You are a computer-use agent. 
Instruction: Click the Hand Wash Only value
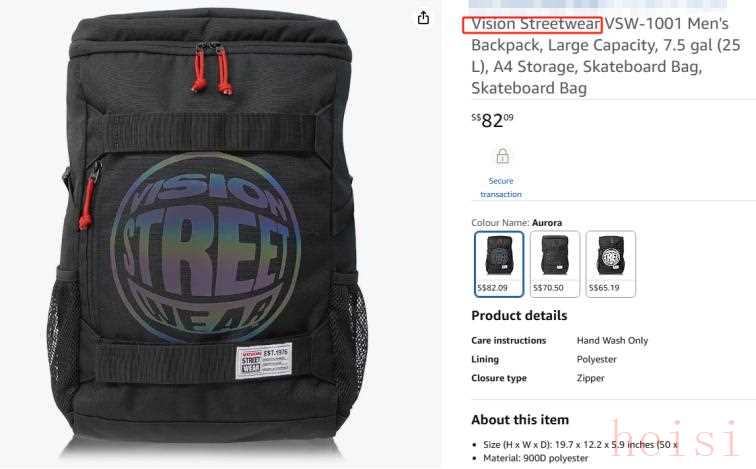612,340
